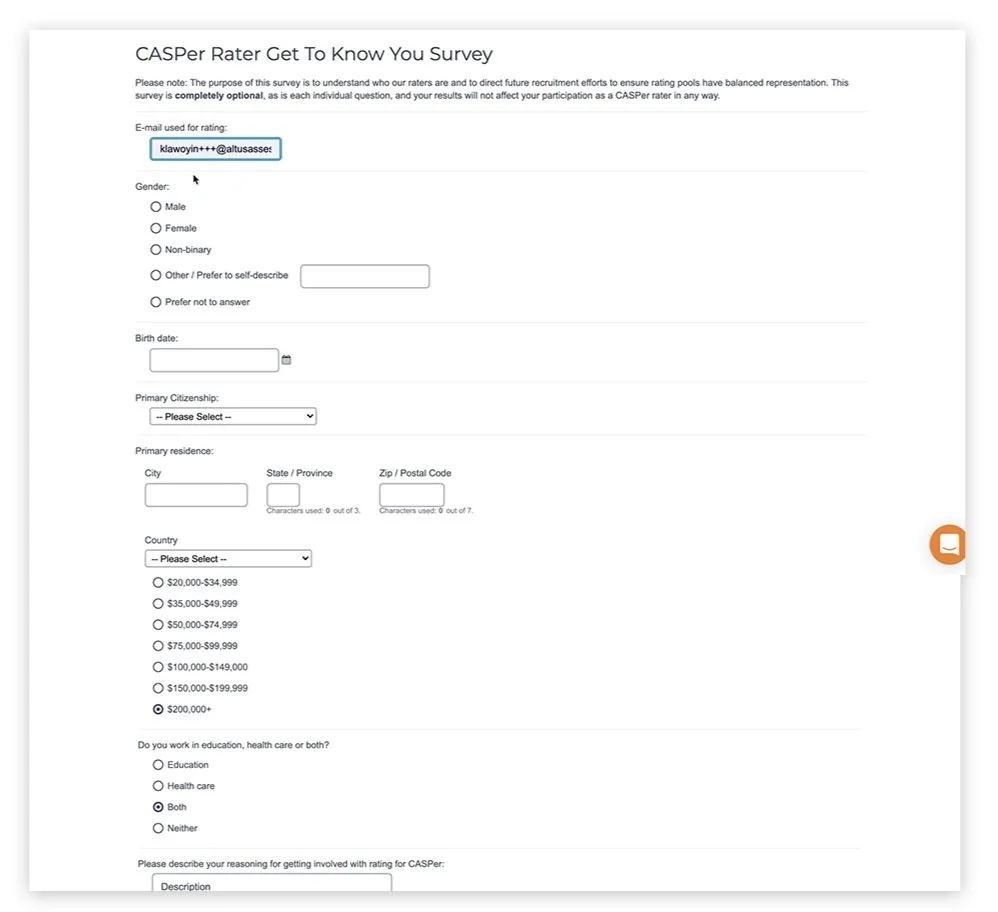
Task: Open the Primary Citizenship dropdown
Action: 233,416
